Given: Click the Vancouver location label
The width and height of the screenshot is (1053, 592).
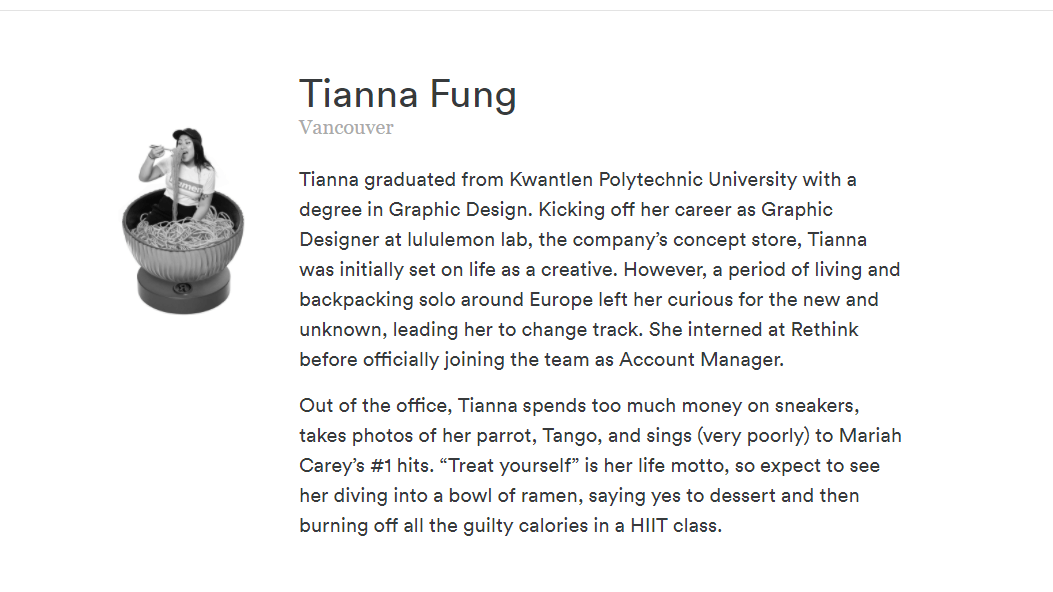Looking at the screenshot, I should tap(346, 128).
